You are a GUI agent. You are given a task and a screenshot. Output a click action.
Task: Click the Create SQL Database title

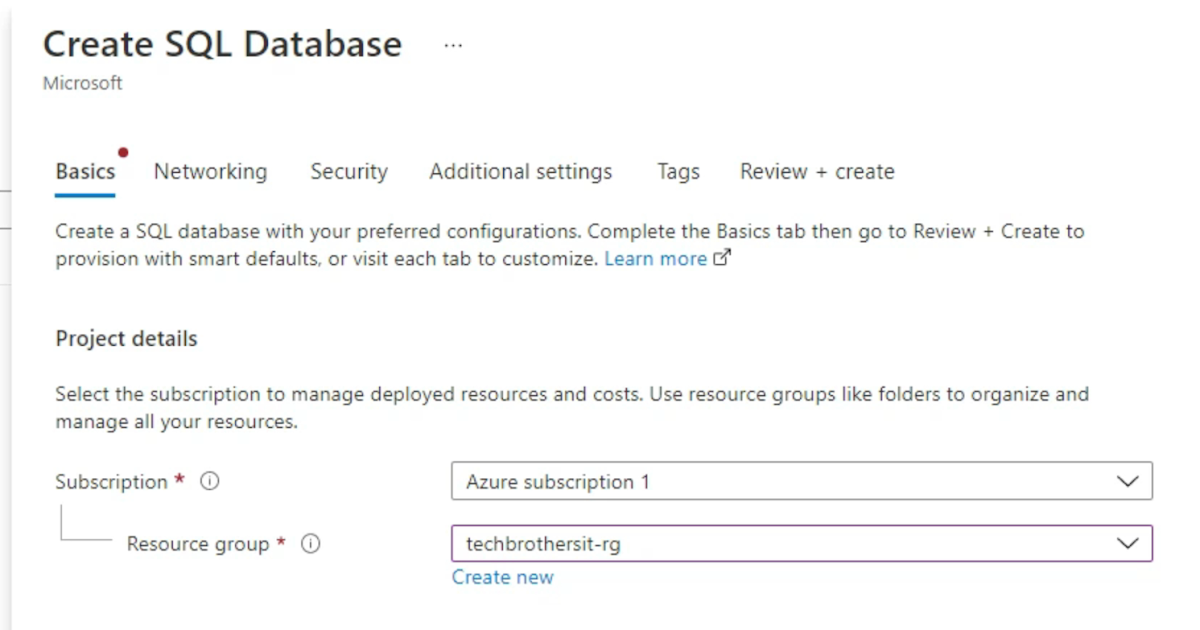(222, 43)
